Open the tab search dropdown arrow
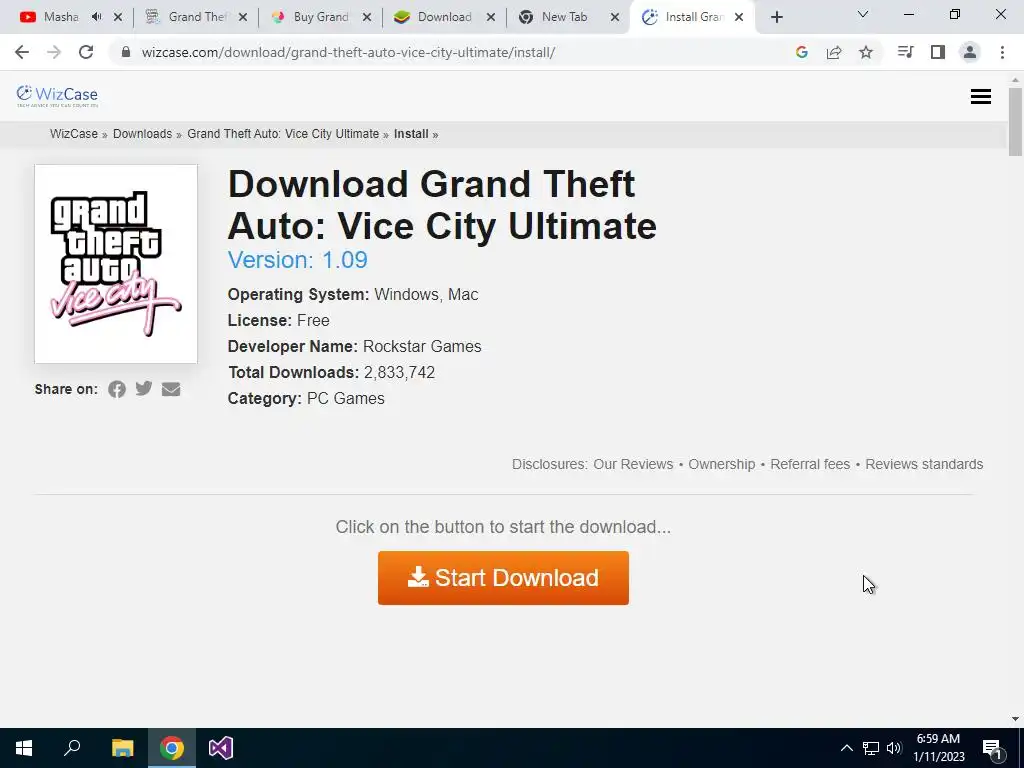This screenshot has width=1024, height=768. coord(863,14)
